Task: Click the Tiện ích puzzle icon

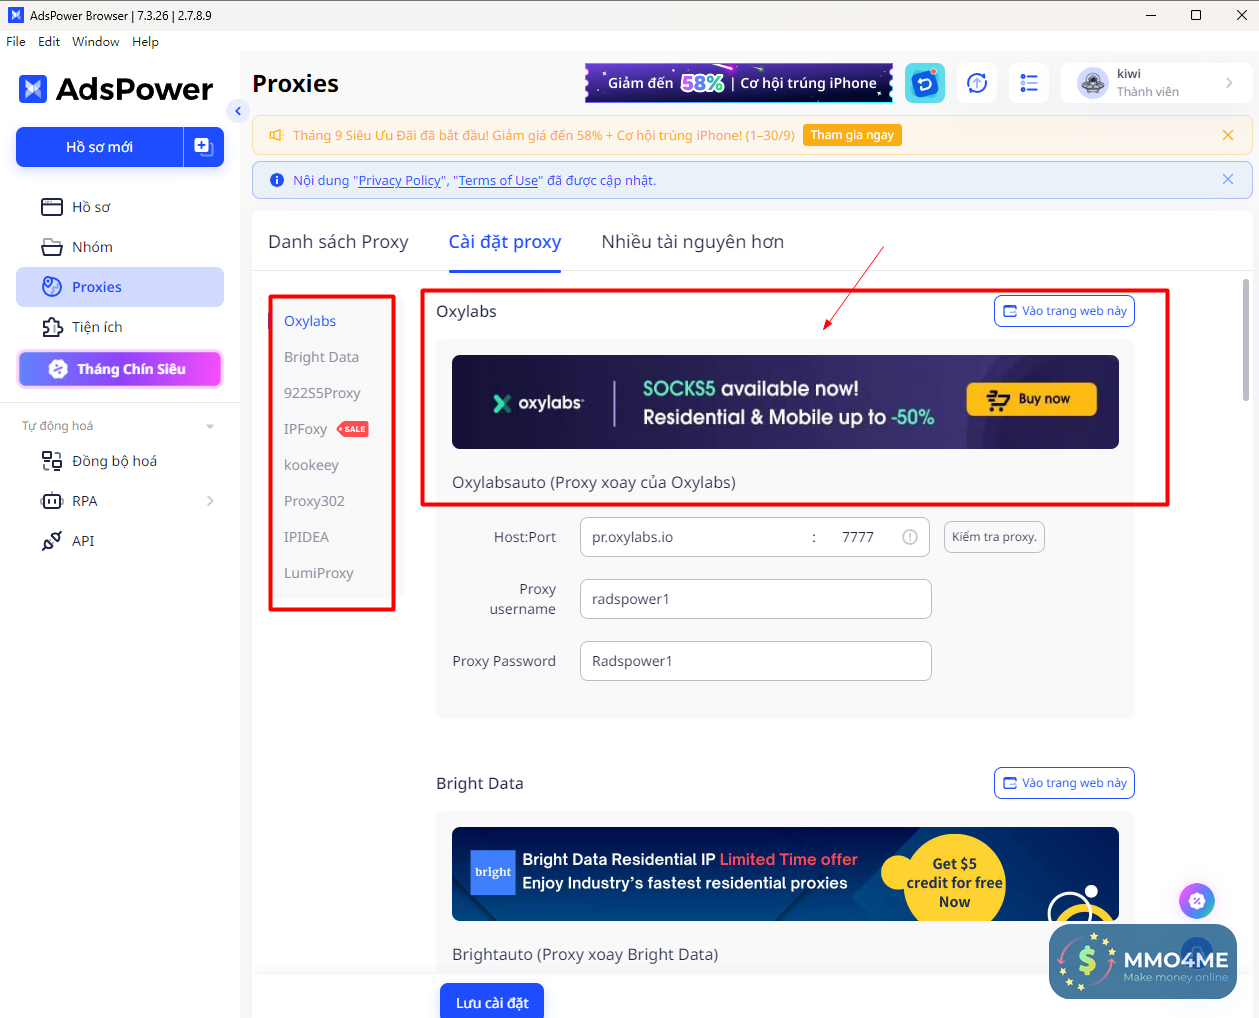Action: [x=52, y=327]
